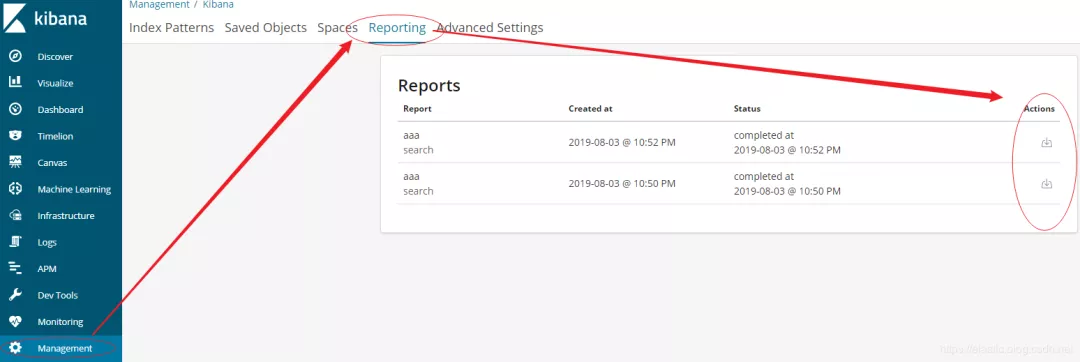Viewport: 1080px width, 362px height.
Task: Open the Monitoring heartbeat icon
Action: point(14,321)
